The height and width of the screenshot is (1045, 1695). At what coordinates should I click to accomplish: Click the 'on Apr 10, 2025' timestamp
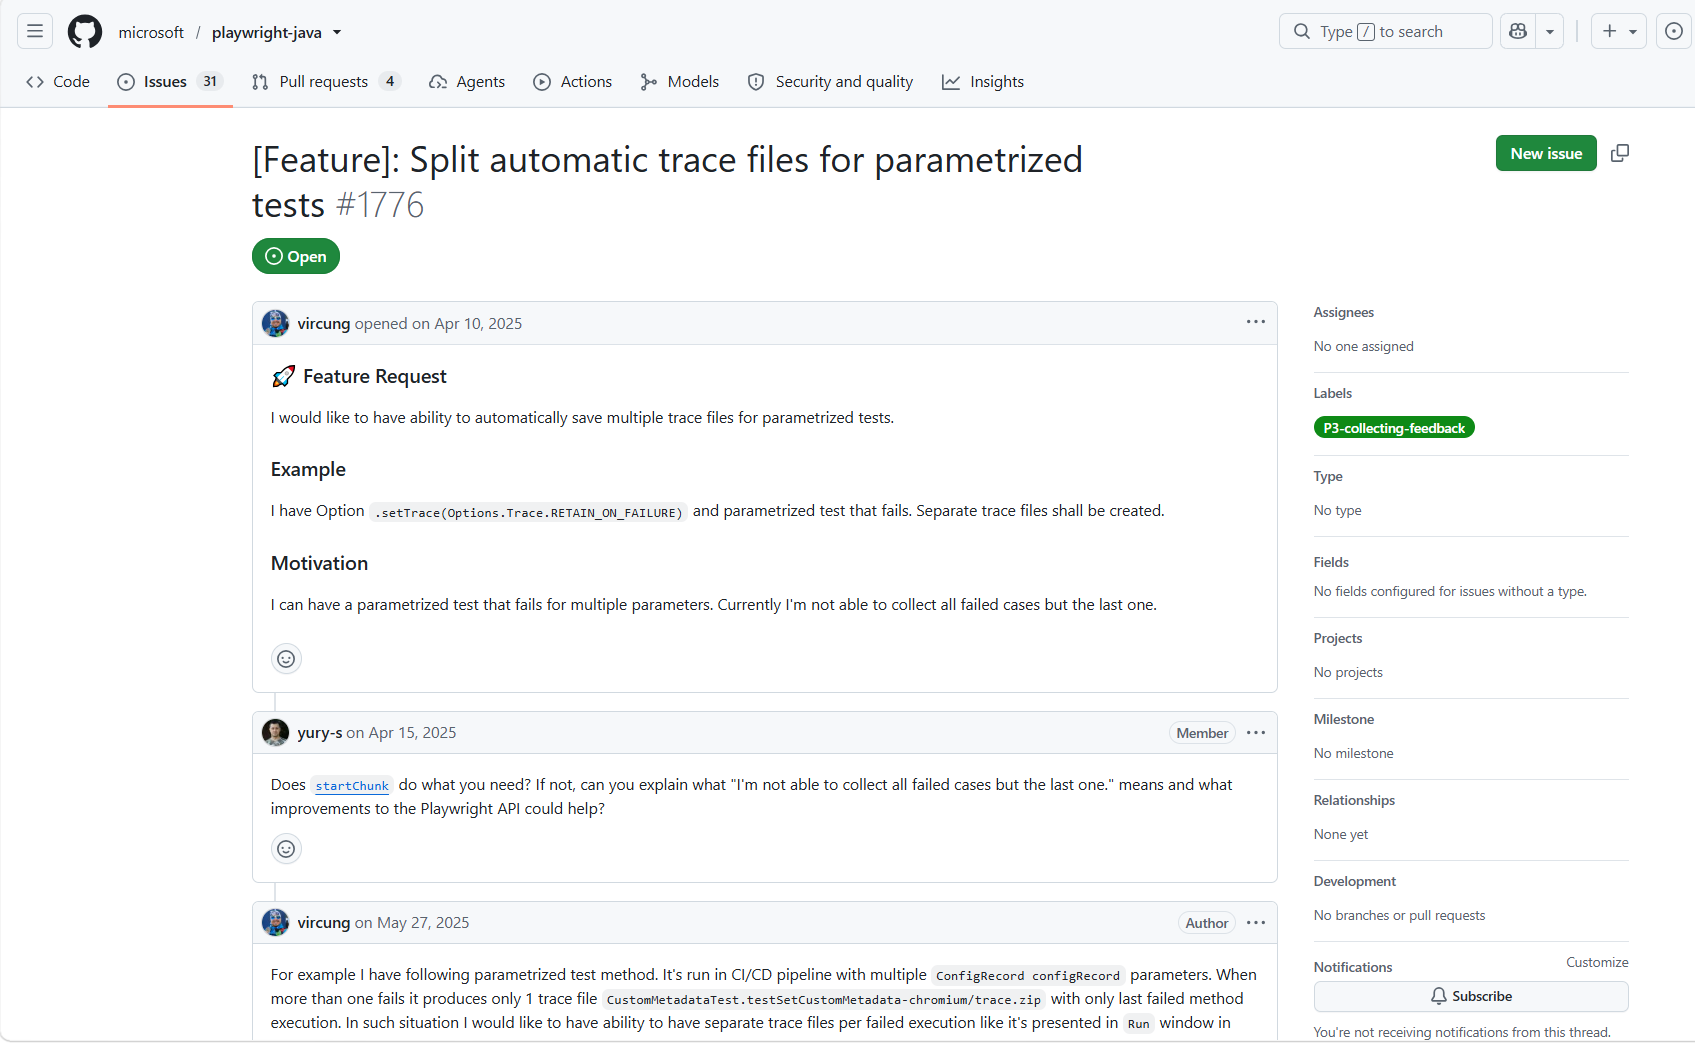tap(467, 324)
